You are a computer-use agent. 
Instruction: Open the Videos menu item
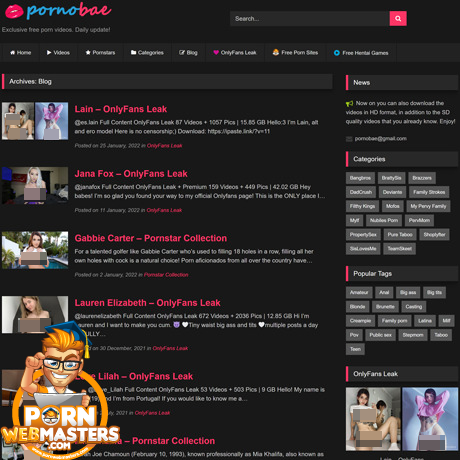pos(58,53)
